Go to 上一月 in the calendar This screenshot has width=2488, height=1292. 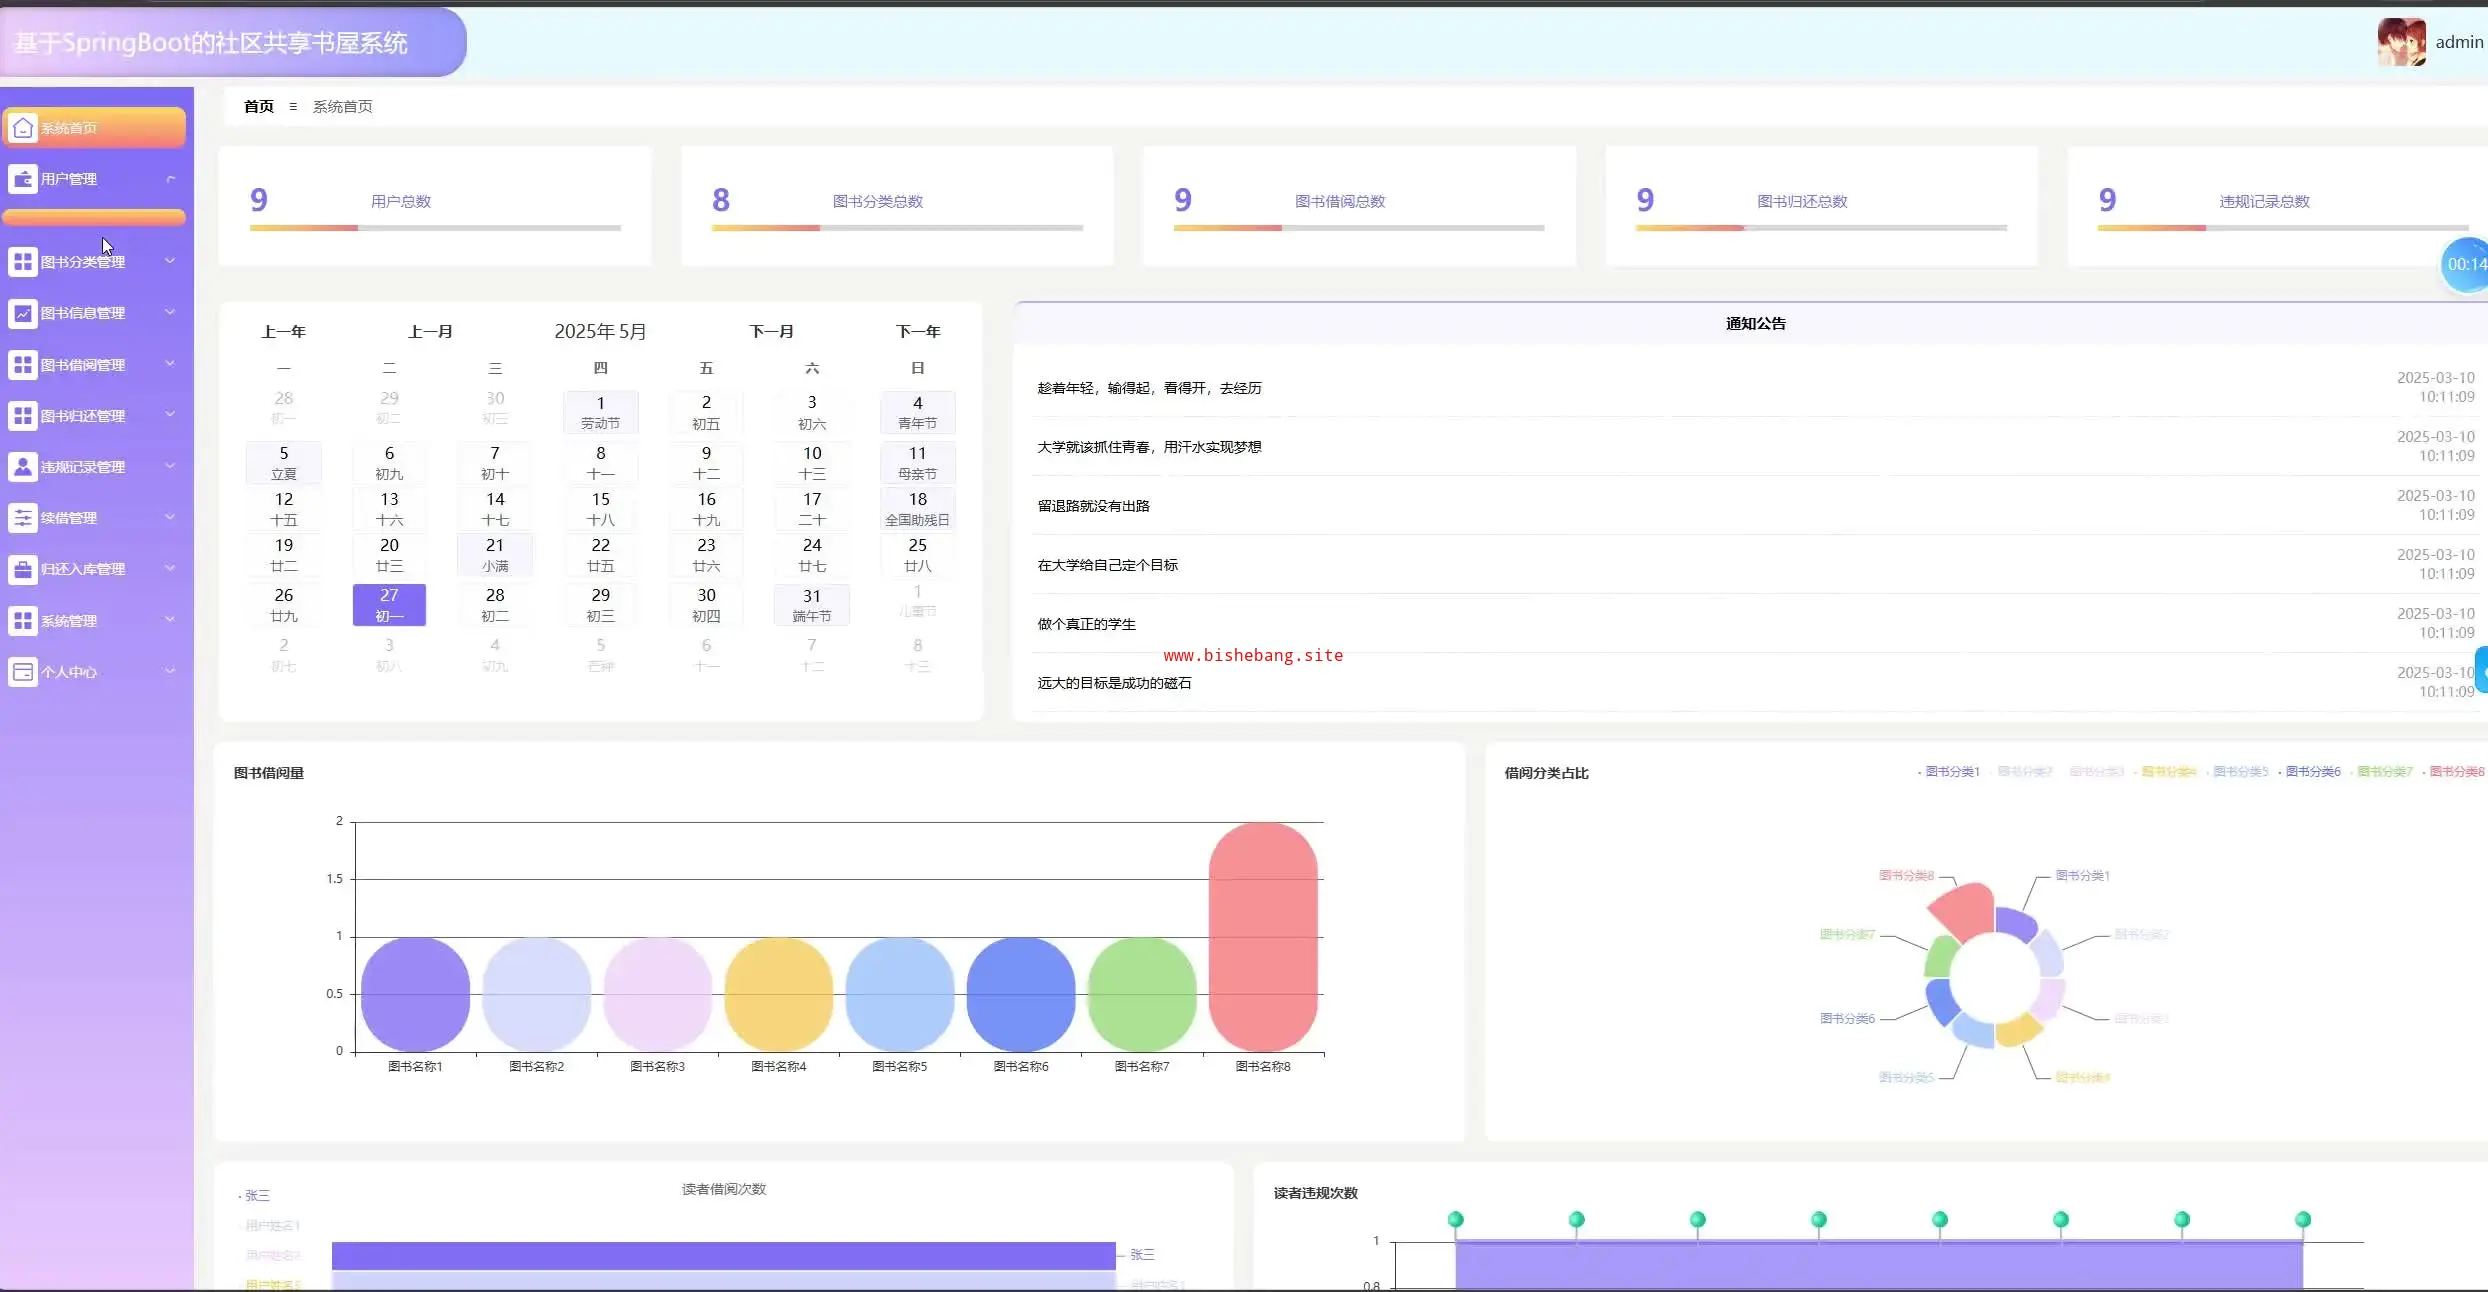430,331
